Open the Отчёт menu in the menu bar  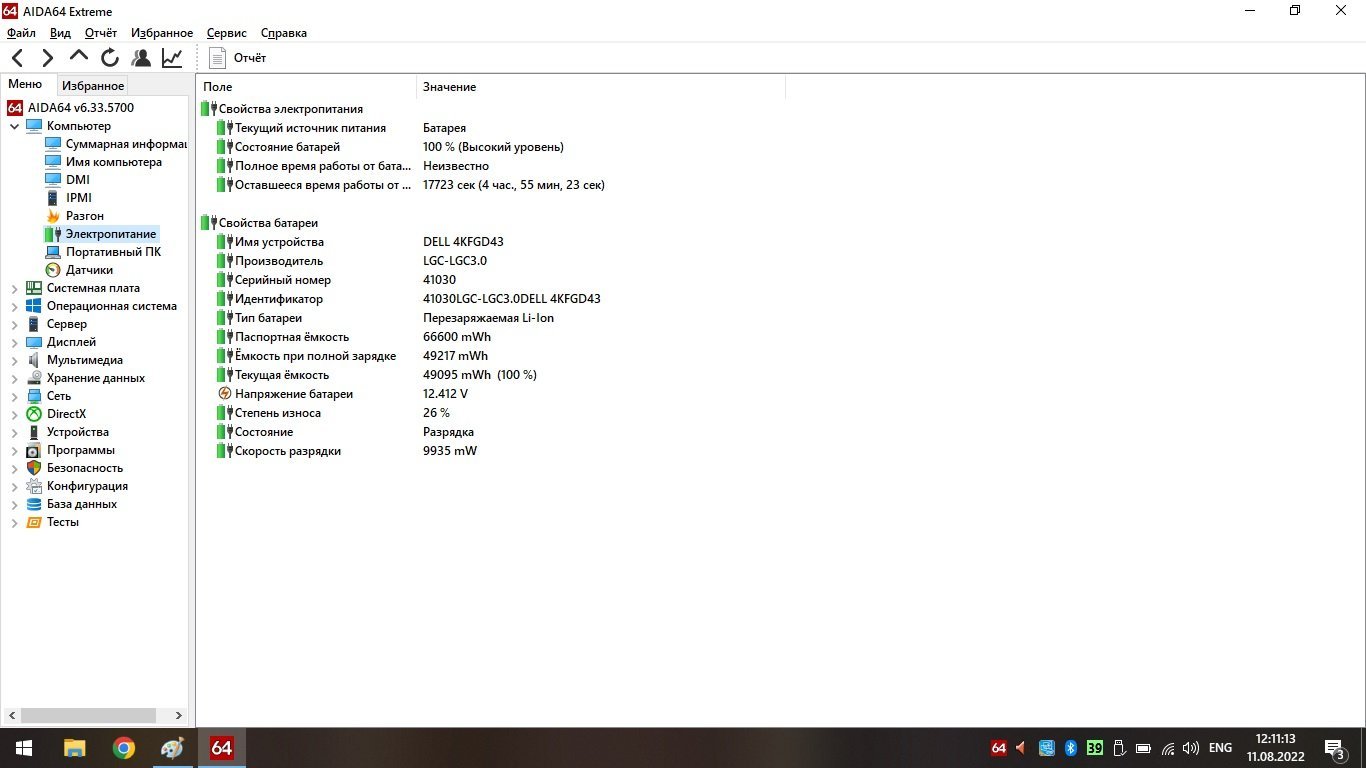point(101,33)
